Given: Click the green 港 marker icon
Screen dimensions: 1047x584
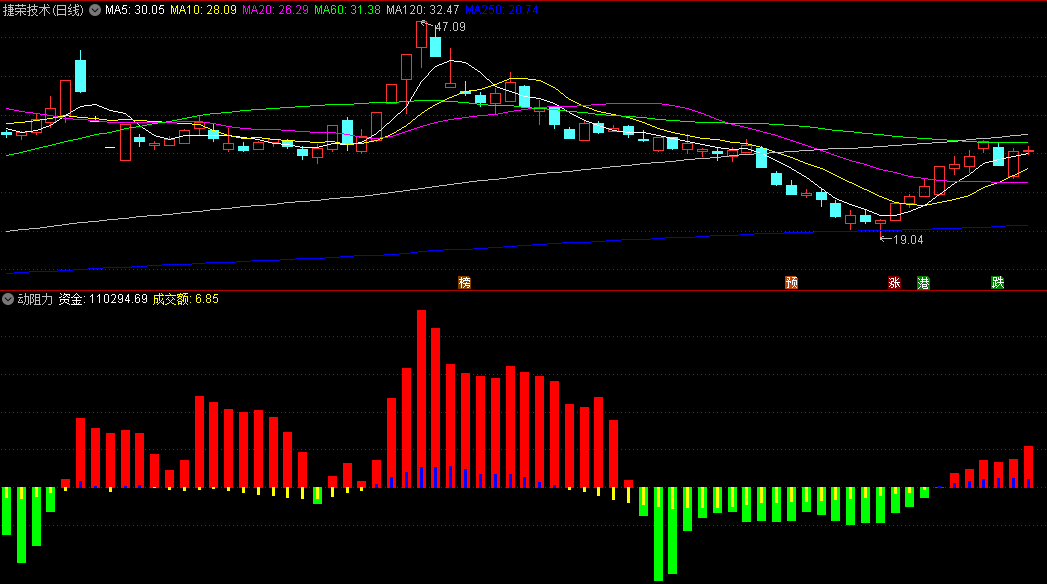Looking at the screenshot, I should [x=923, y=282].
